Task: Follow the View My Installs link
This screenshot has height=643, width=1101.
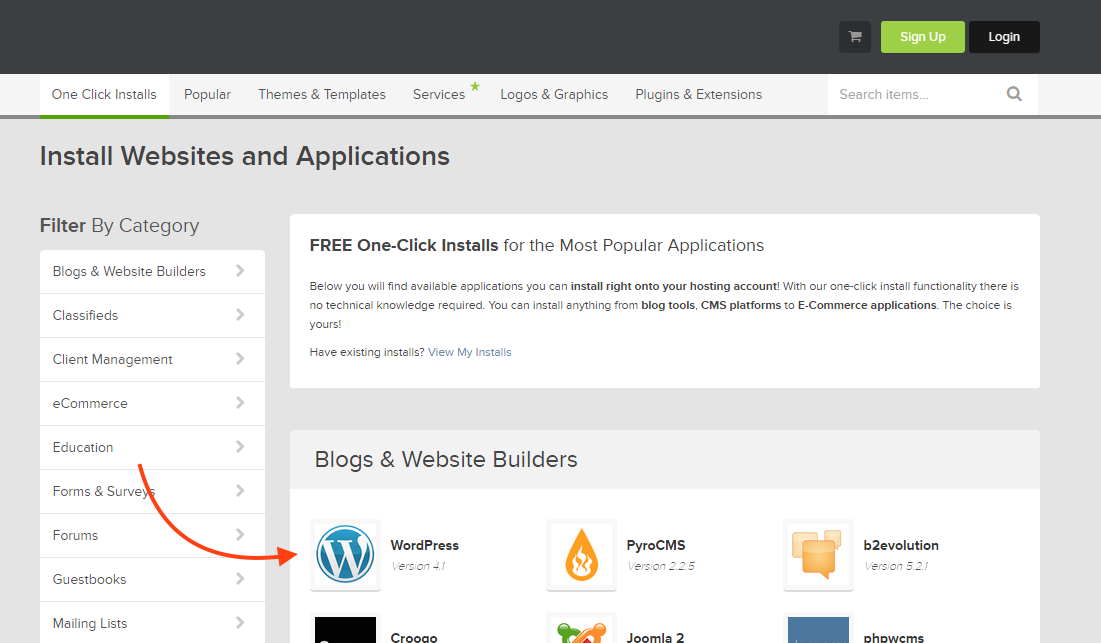Action: click(x=470, y=352)
